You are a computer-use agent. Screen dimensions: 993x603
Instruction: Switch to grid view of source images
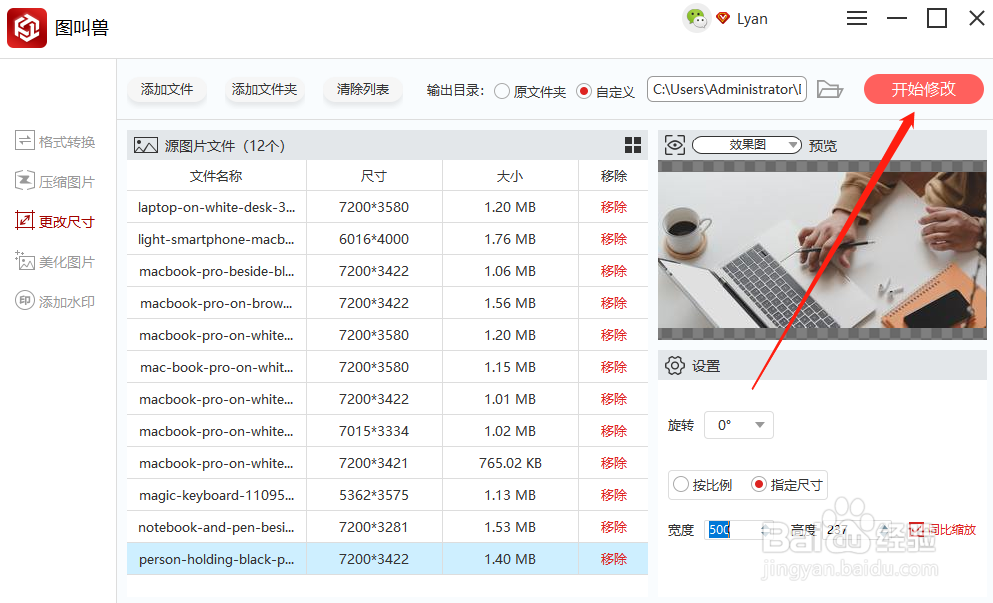pyautogui.click(x=633, y=144)
